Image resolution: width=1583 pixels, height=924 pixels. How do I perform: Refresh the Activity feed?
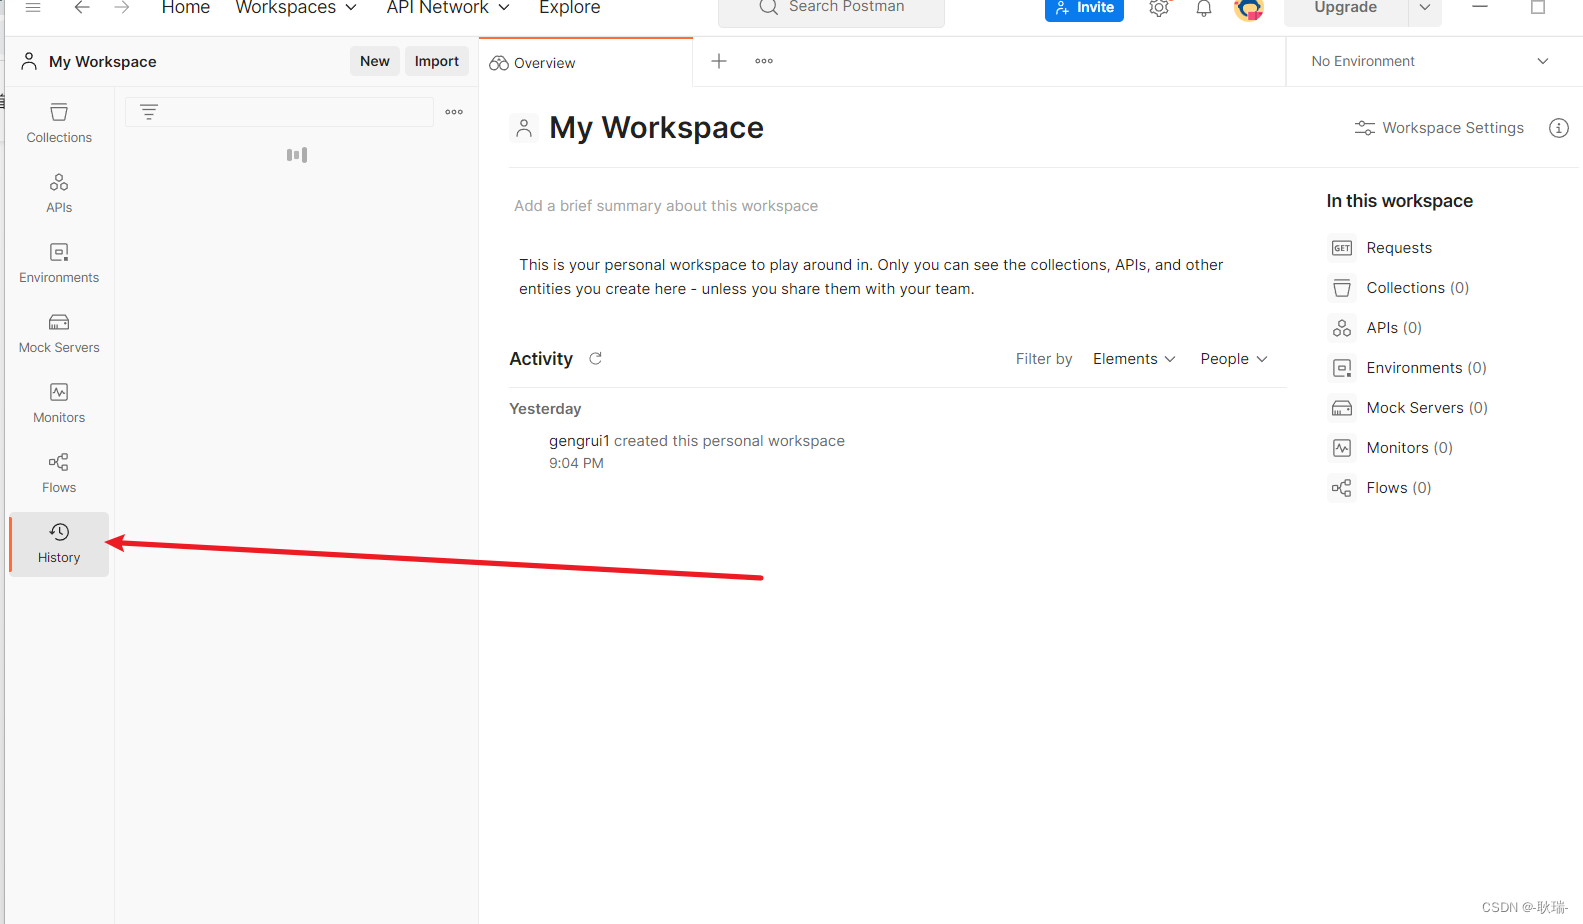coord(595,358)
